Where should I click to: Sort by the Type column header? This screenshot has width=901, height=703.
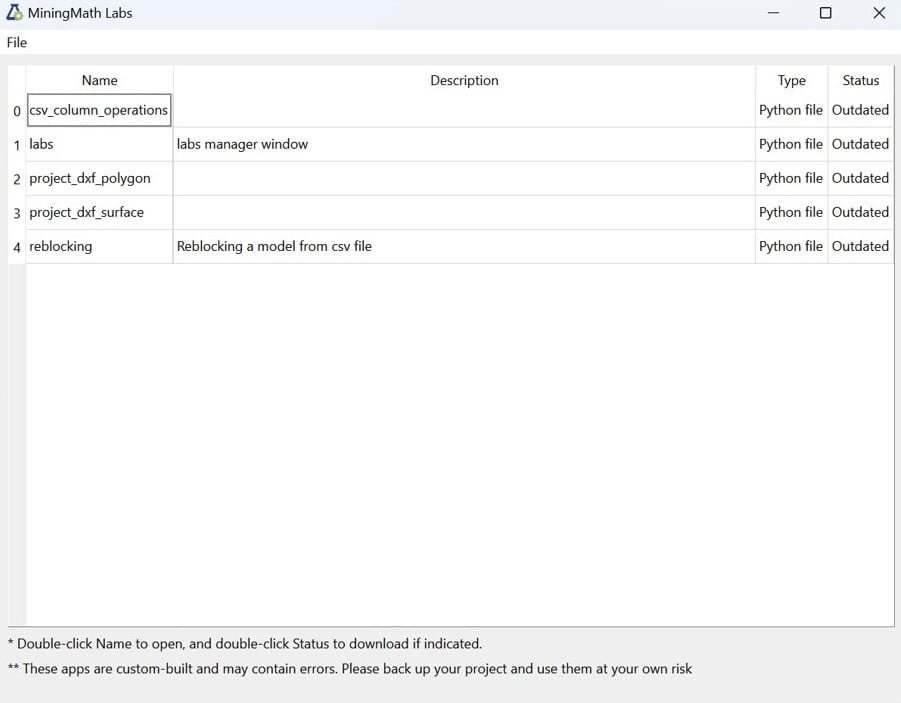[791, 80]
